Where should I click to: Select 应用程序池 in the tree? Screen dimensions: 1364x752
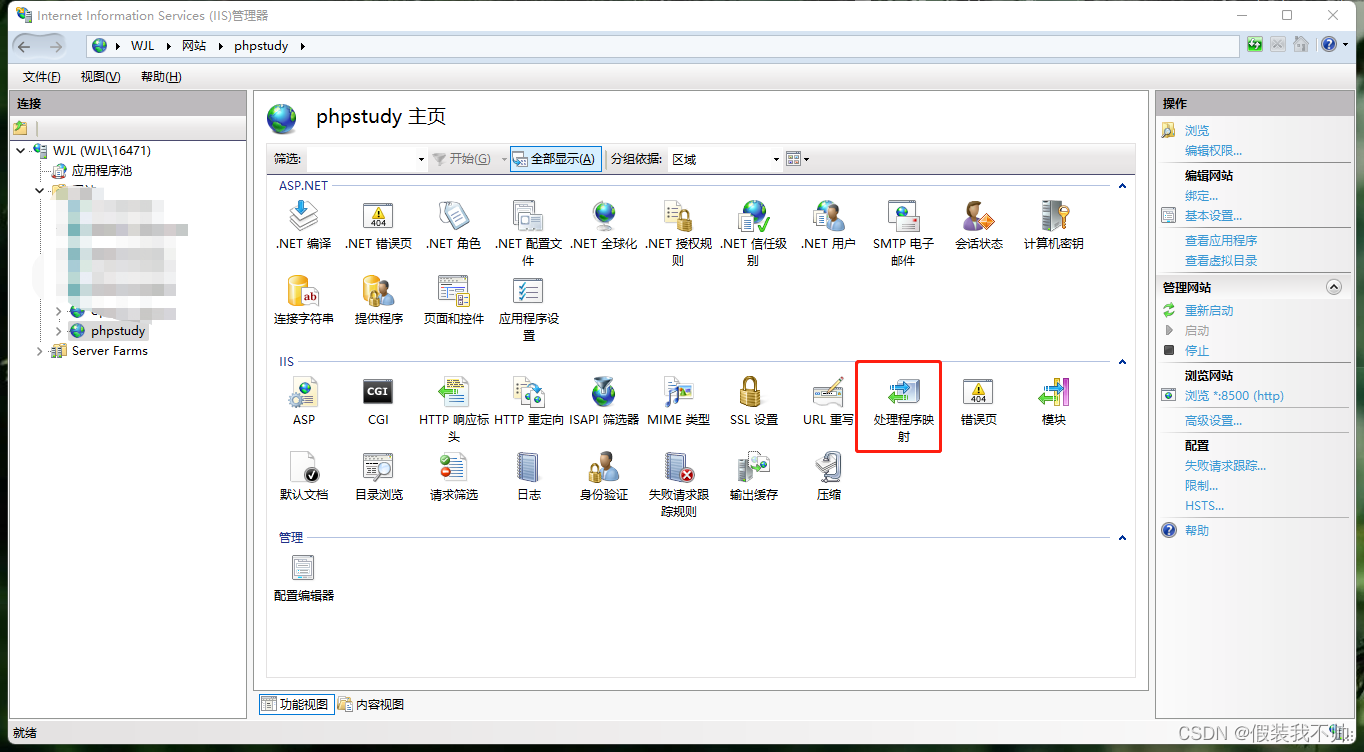(x=101, y=171)
